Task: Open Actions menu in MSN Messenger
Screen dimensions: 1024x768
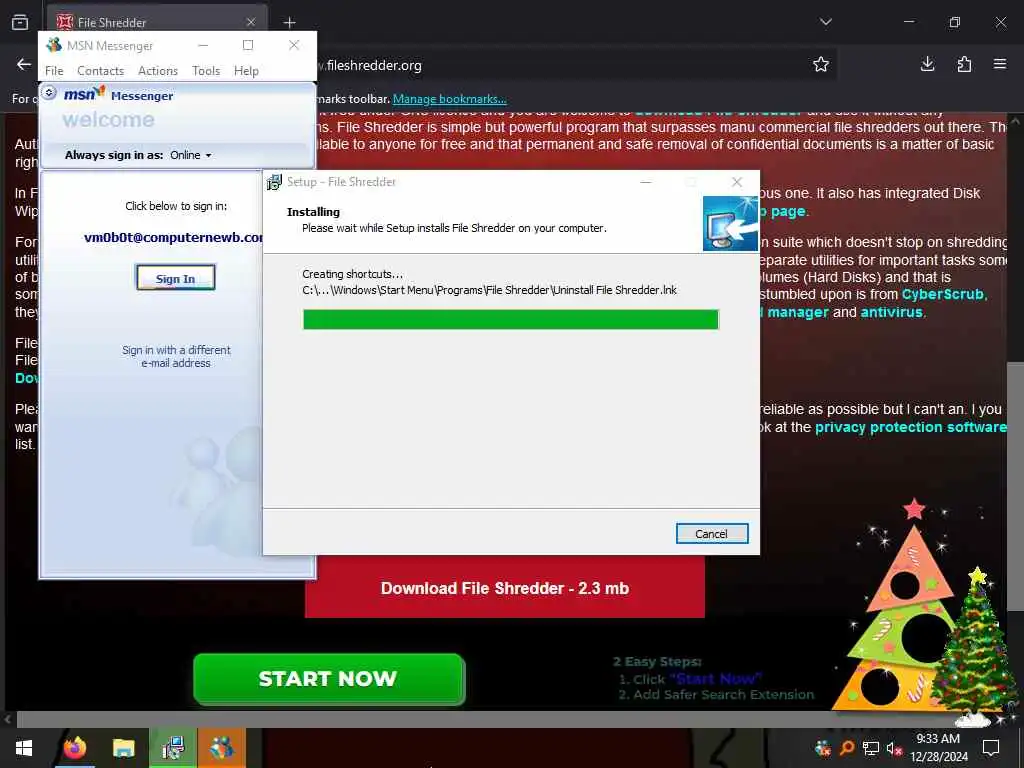Action: [158, 71]
